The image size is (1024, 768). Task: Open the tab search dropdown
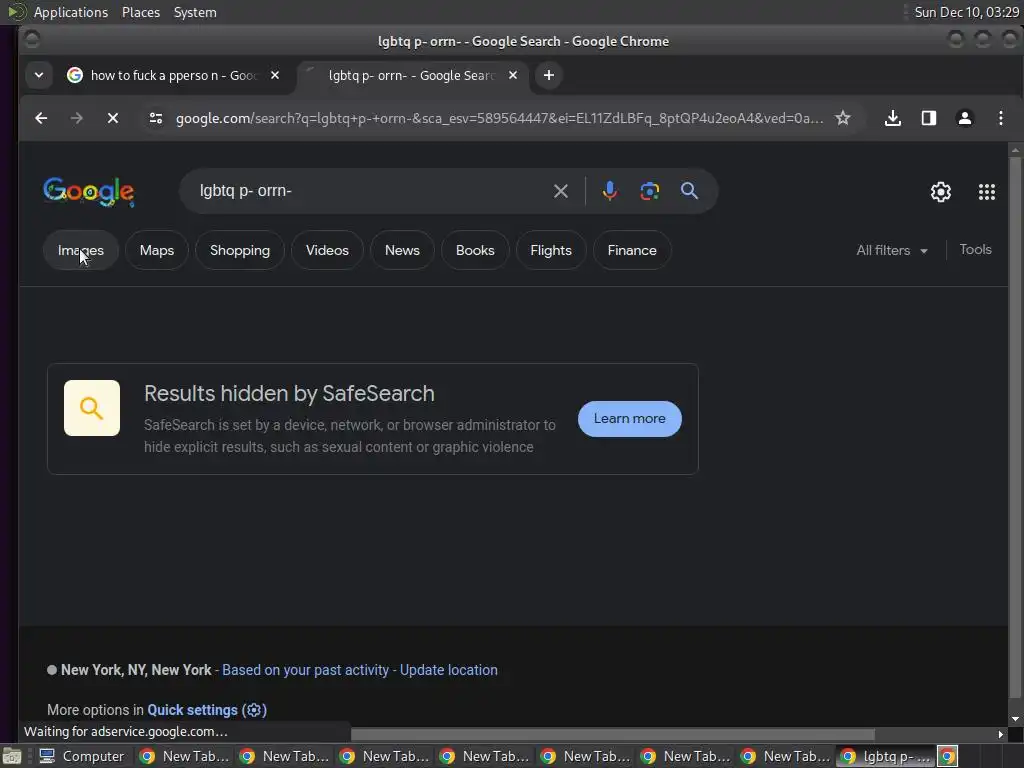[39, 75]
